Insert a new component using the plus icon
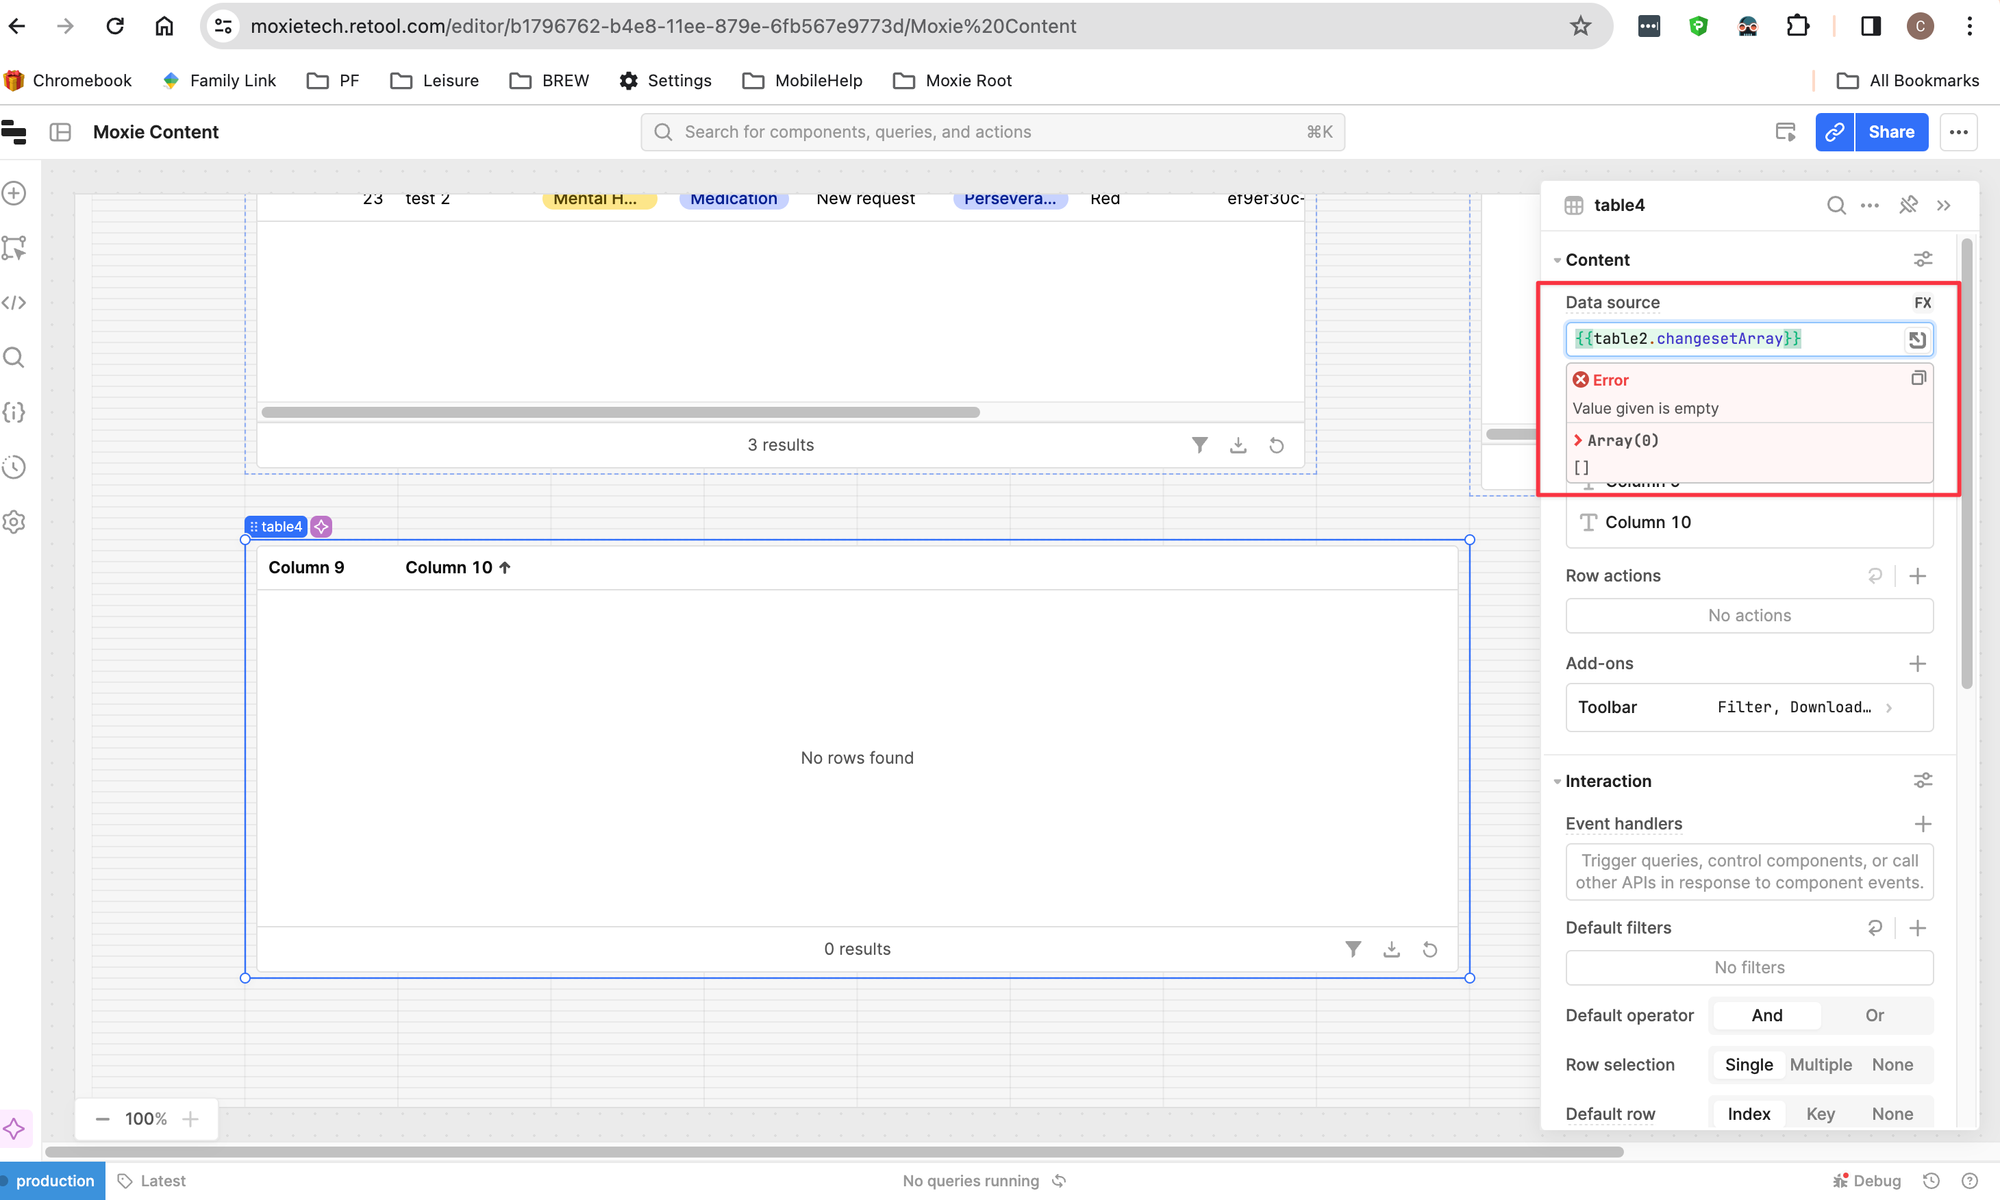 14,193
